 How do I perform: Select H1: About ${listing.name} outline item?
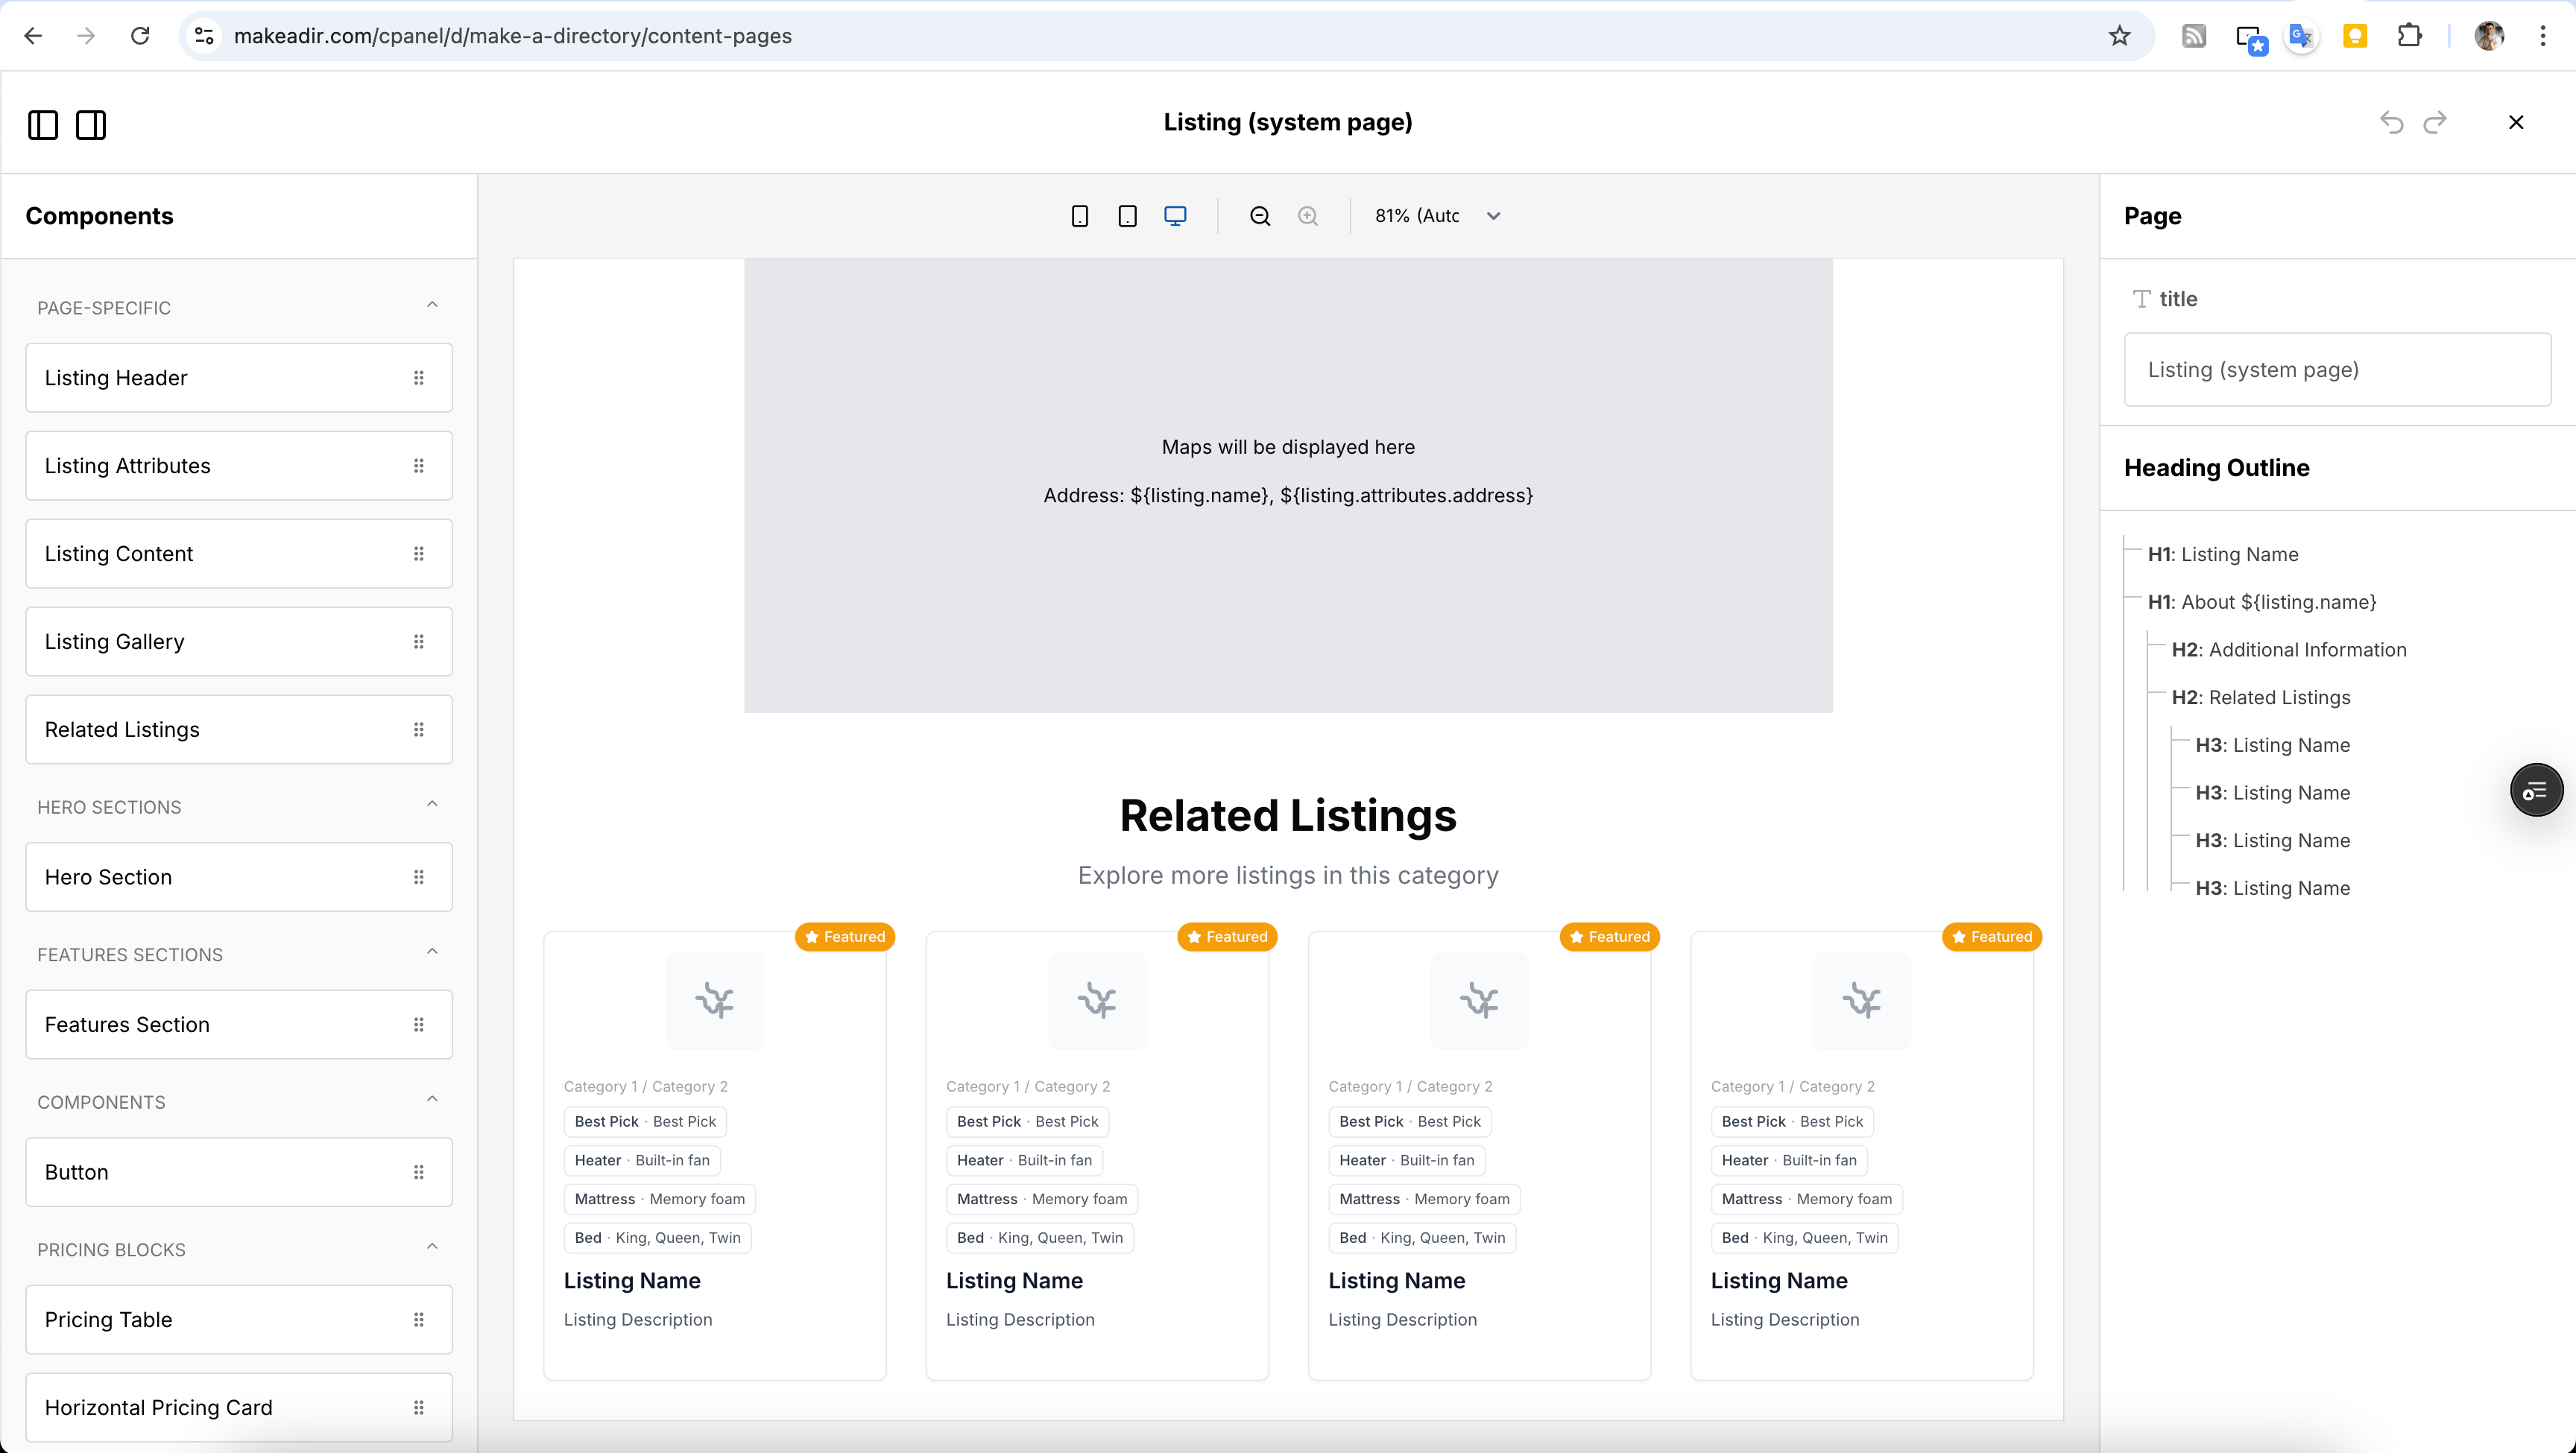tap(2261, 602)
